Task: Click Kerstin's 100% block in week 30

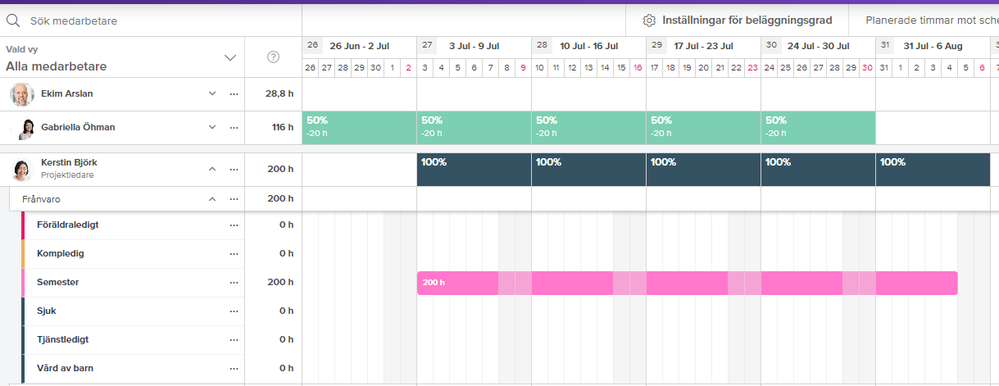Action: coord(818,170)
